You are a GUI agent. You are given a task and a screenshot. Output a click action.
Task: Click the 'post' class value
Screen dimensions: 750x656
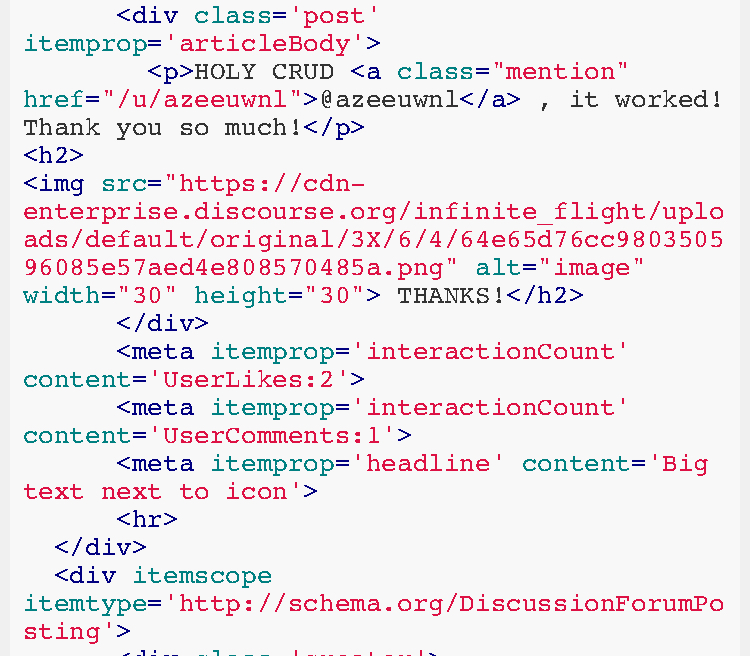coord(334,16)
